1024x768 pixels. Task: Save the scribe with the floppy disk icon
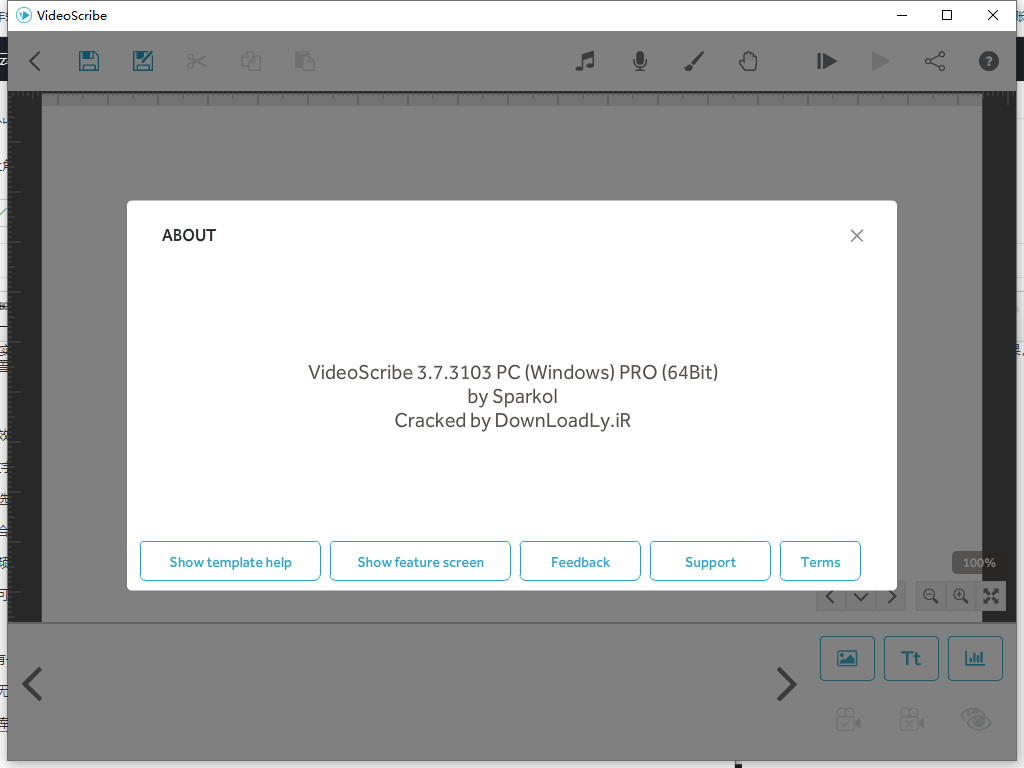pyautogui.click(x=89, y=61)
